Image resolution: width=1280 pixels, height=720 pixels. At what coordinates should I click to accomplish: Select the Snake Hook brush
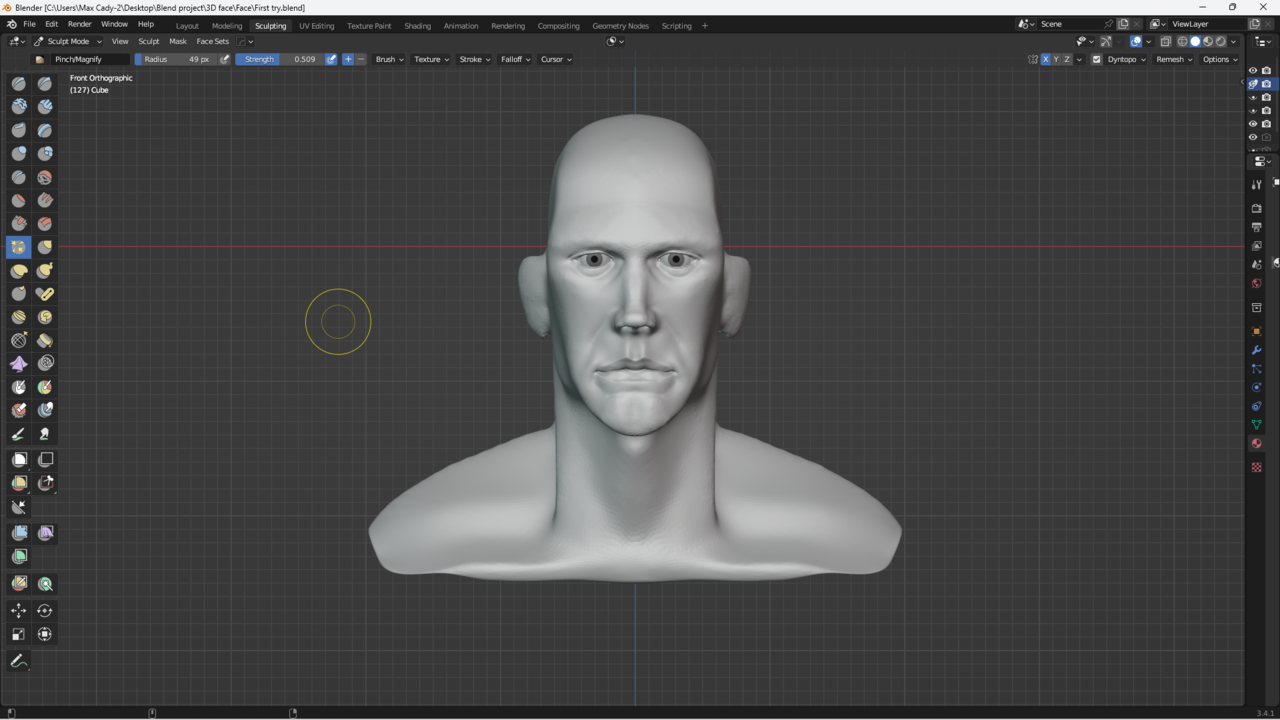coord(45,270)
